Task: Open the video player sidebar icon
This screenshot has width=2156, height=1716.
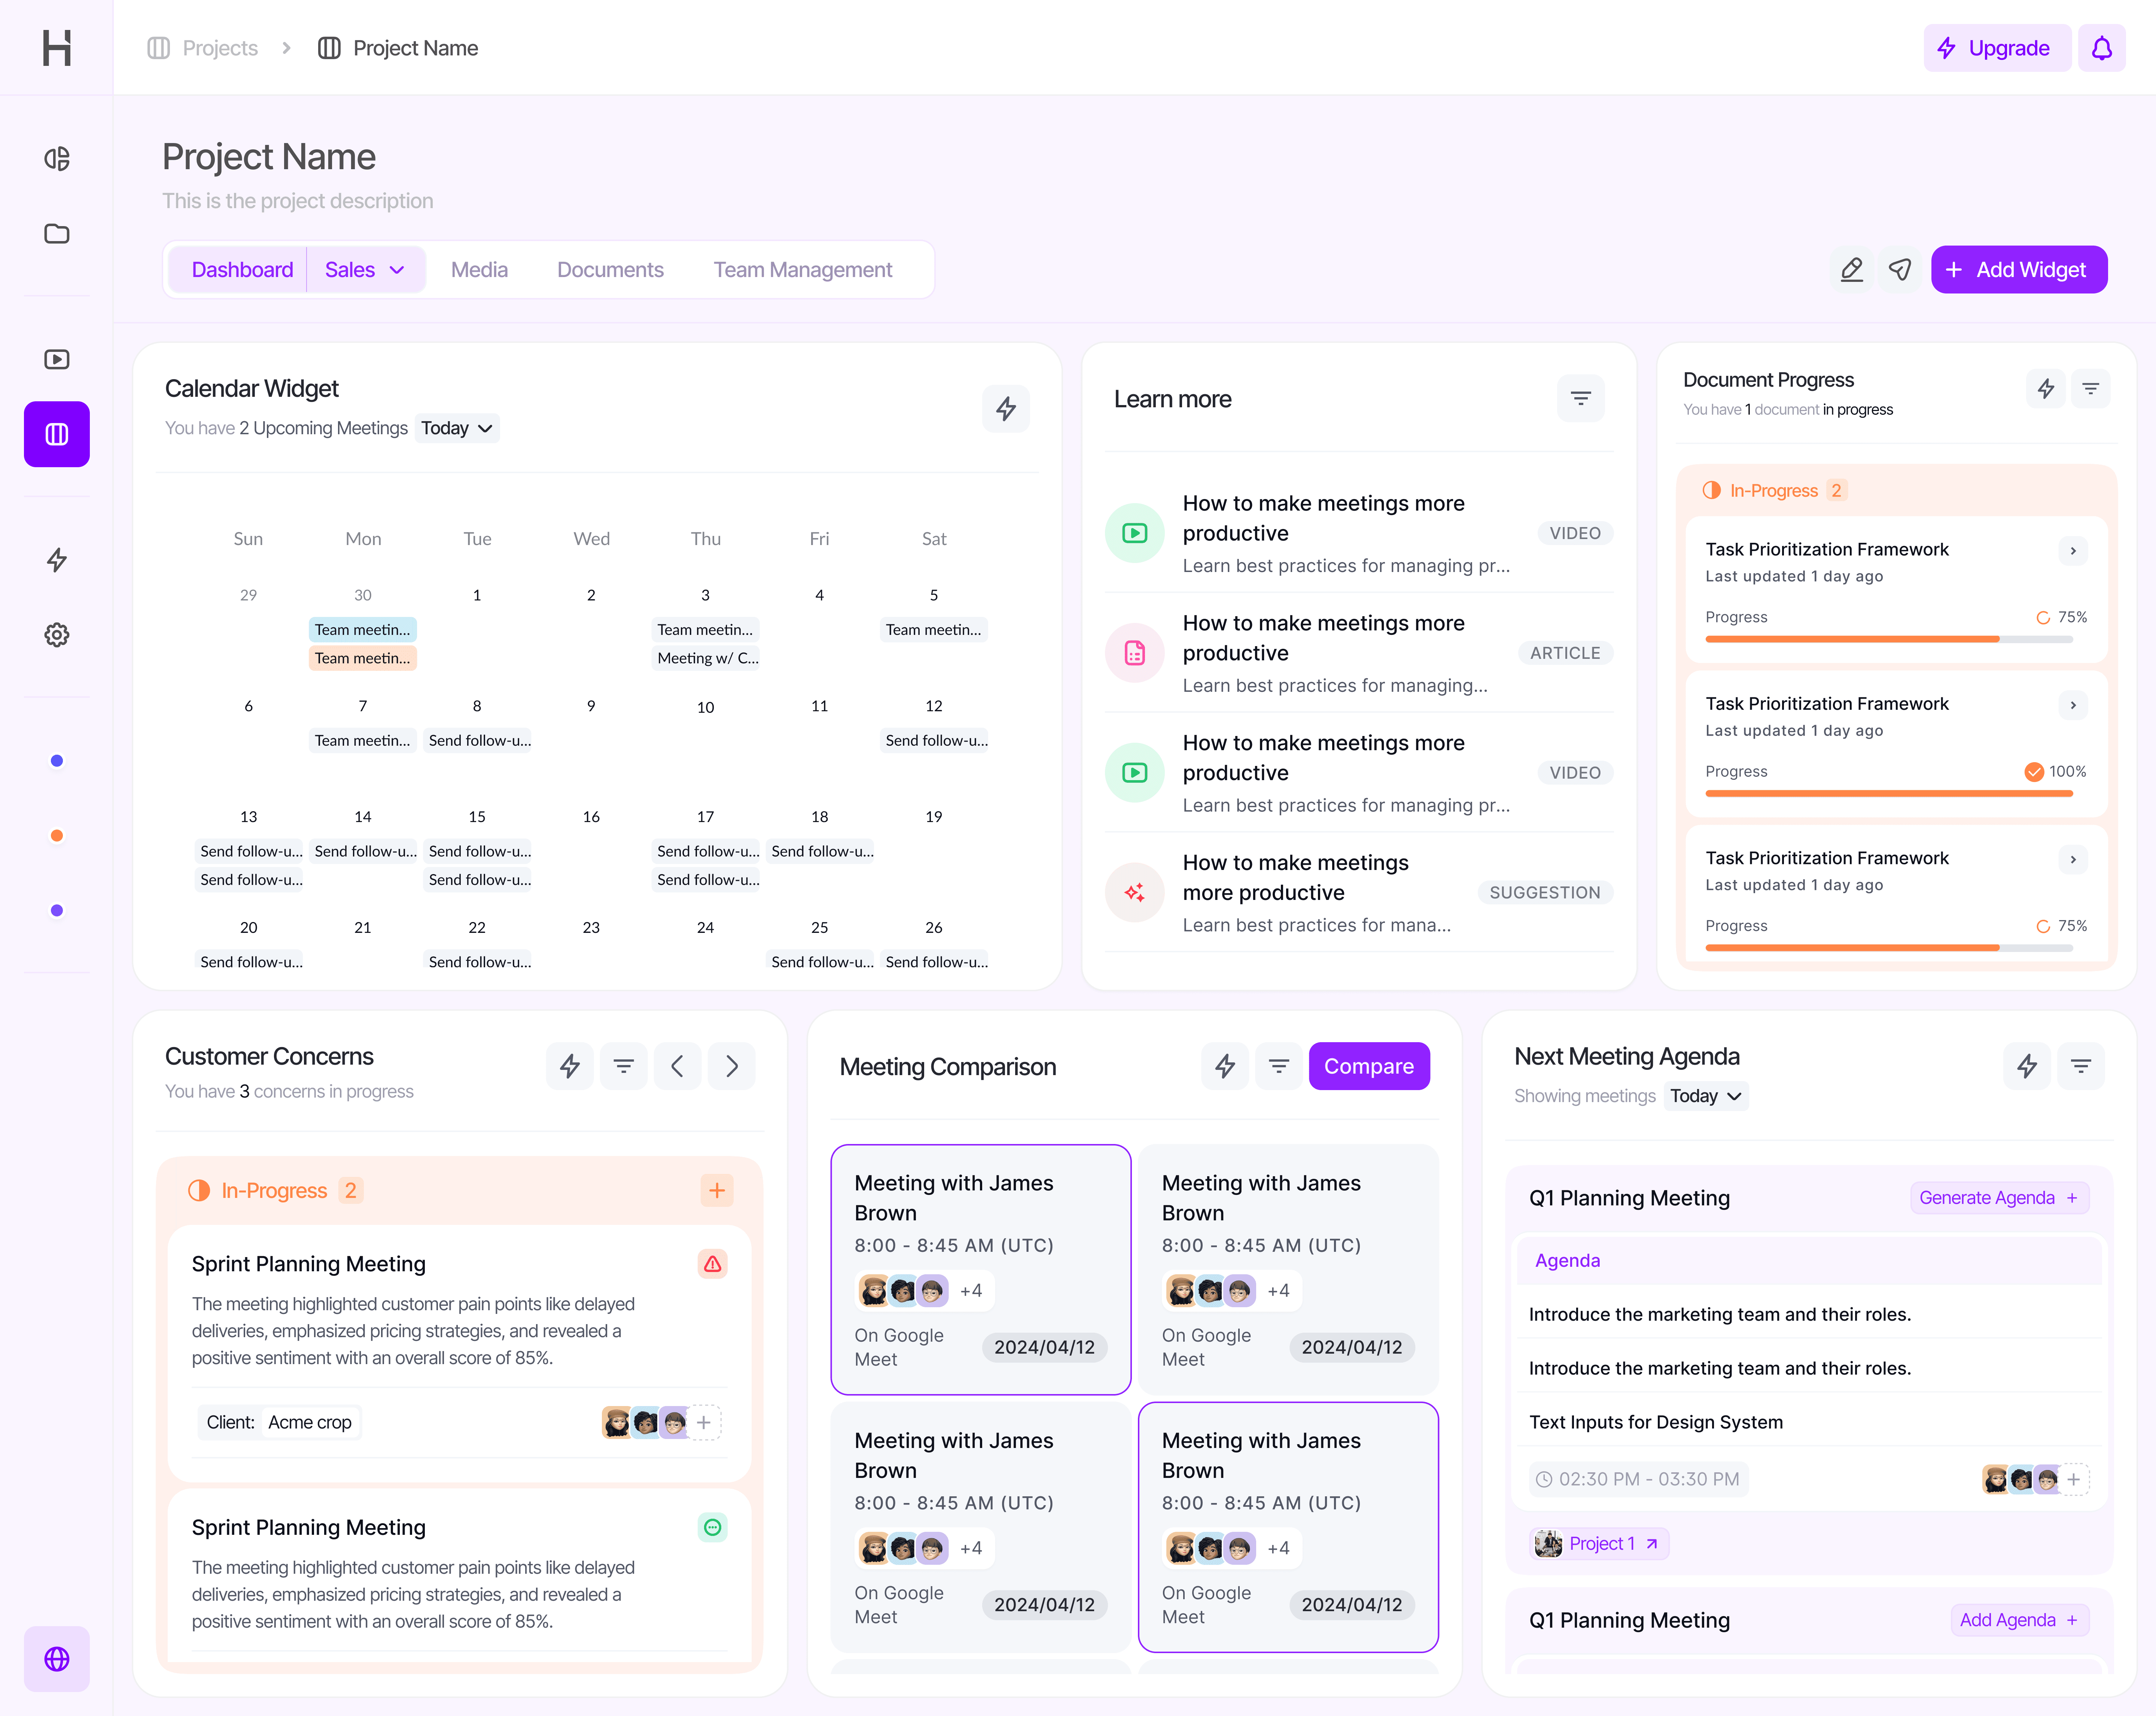Action: coord(57,359)
